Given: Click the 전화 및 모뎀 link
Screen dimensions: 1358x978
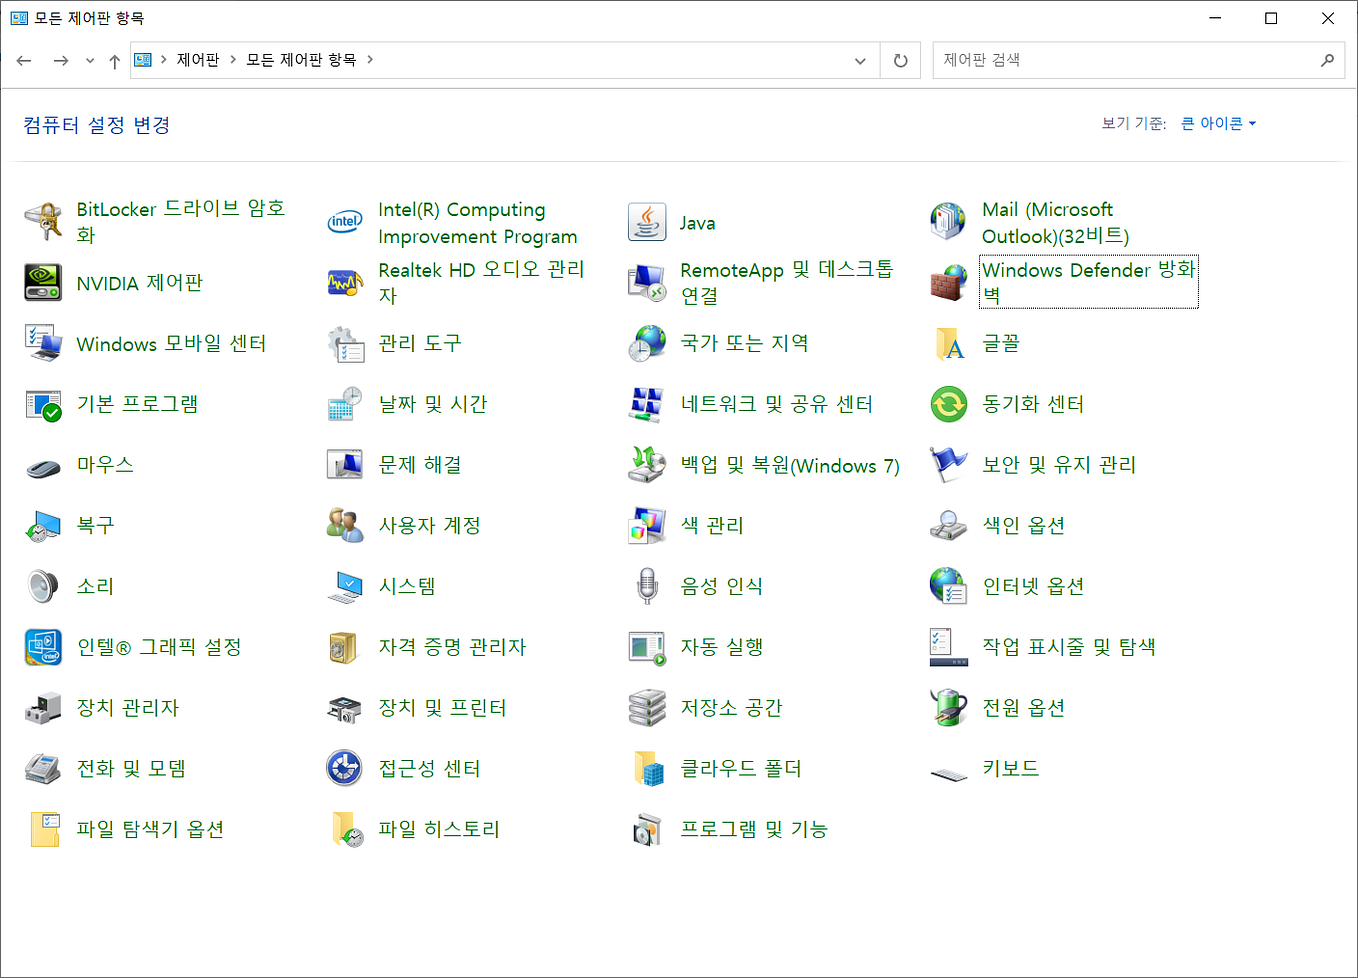Looking at the screenshot, I should pyautogui.click(x=131, y=768).
